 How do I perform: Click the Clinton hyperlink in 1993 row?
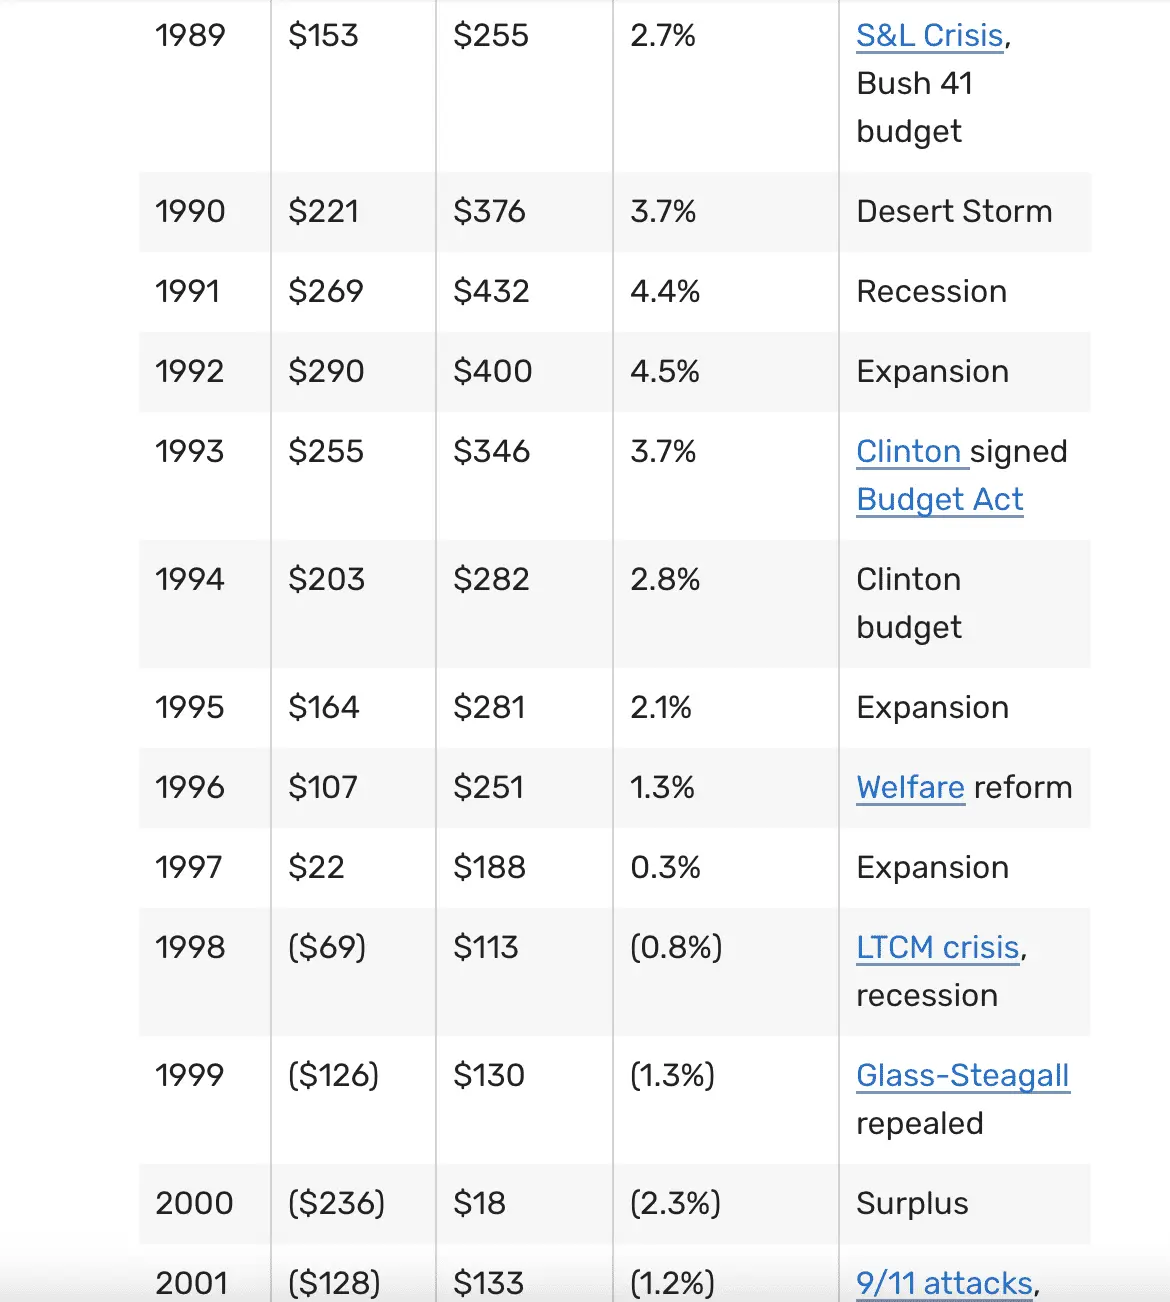tap(908, 452)
